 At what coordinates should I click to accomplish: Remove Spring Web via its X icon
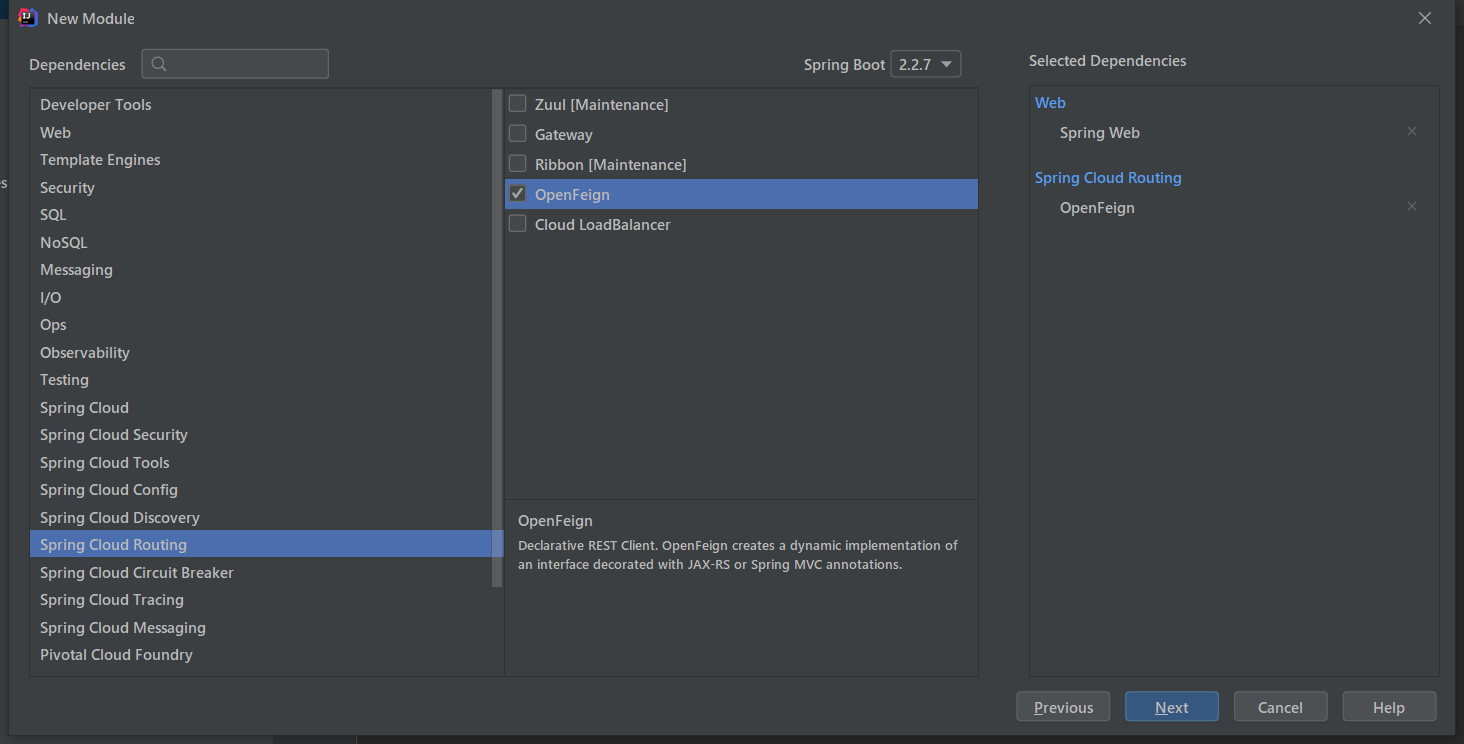(x=1412, y=131)
